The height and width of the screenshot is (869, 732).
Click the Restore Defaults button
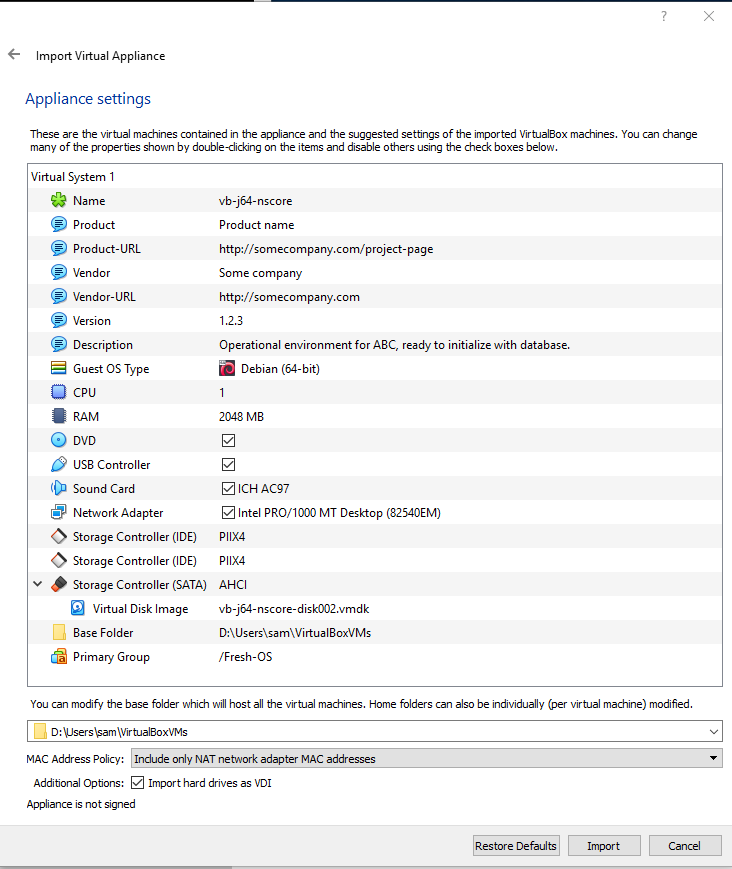pyautogui.click(x=516, y=845)
